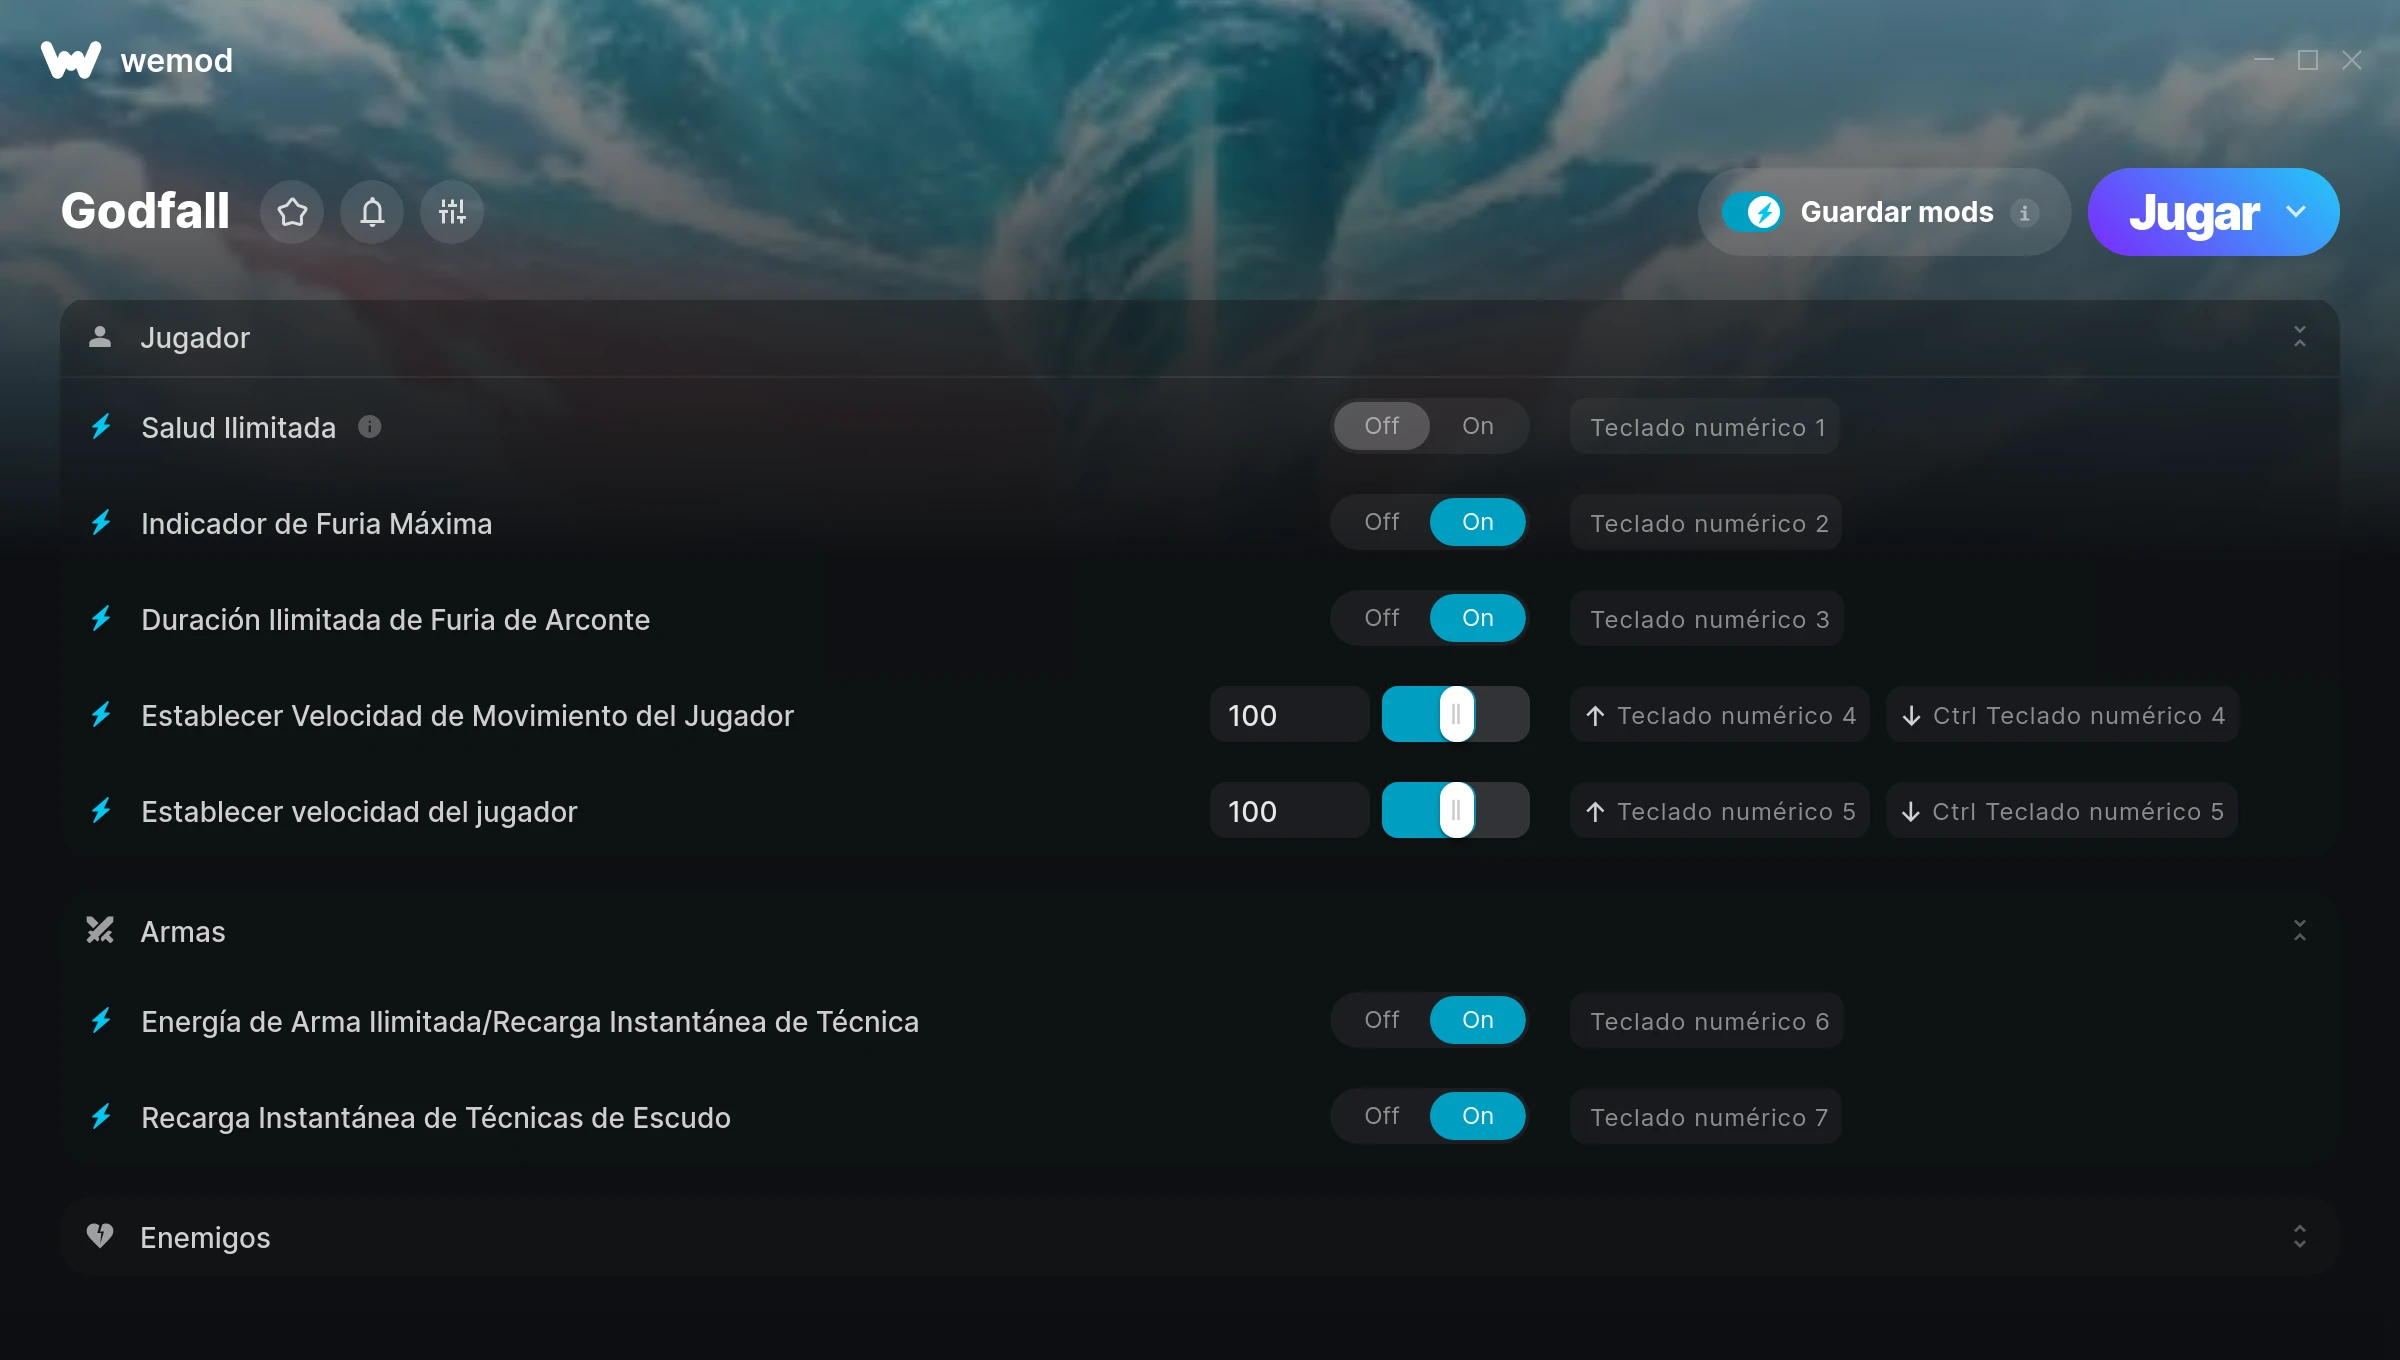Click hotkey Teclado numérico 3

pyautogui.click(x=1707, y=619)
